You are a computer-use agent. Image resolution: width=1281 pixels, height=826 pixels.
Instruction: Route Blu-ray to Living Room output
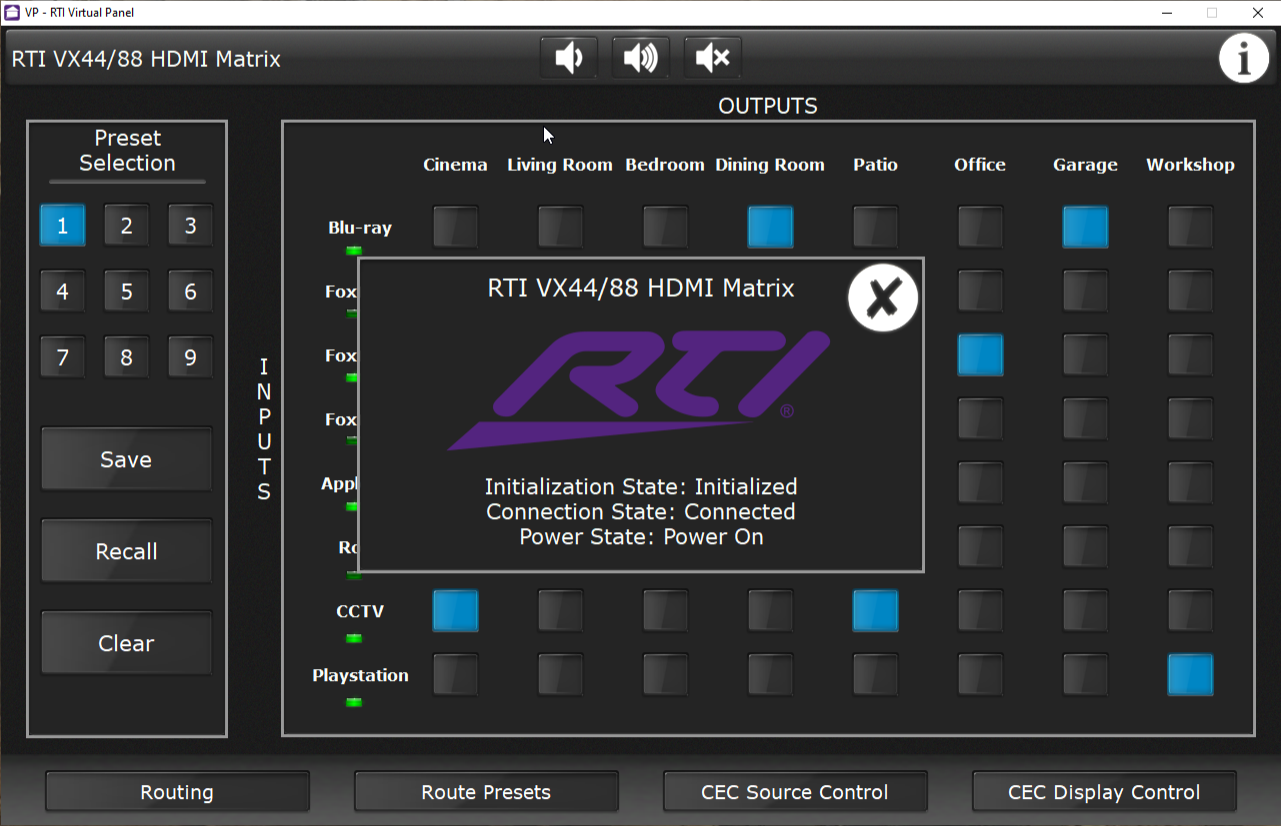(x=560, y=227)
